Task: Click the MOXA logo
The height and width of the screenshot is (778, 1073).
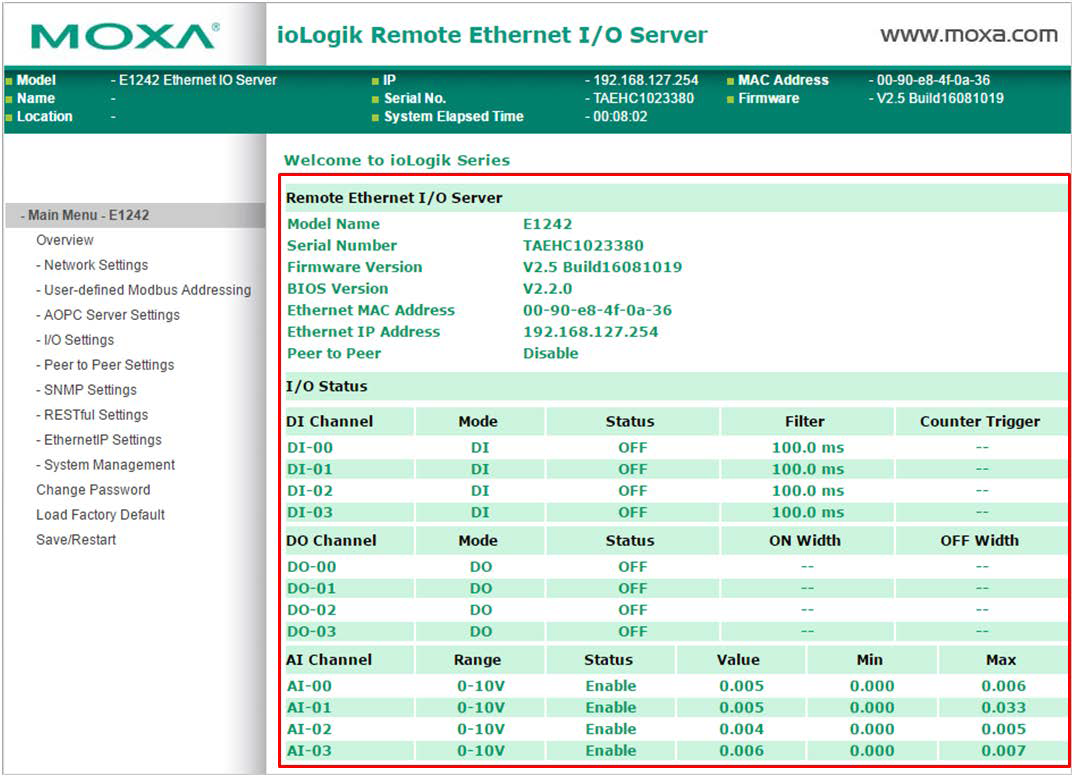Action: coord(125,36)
